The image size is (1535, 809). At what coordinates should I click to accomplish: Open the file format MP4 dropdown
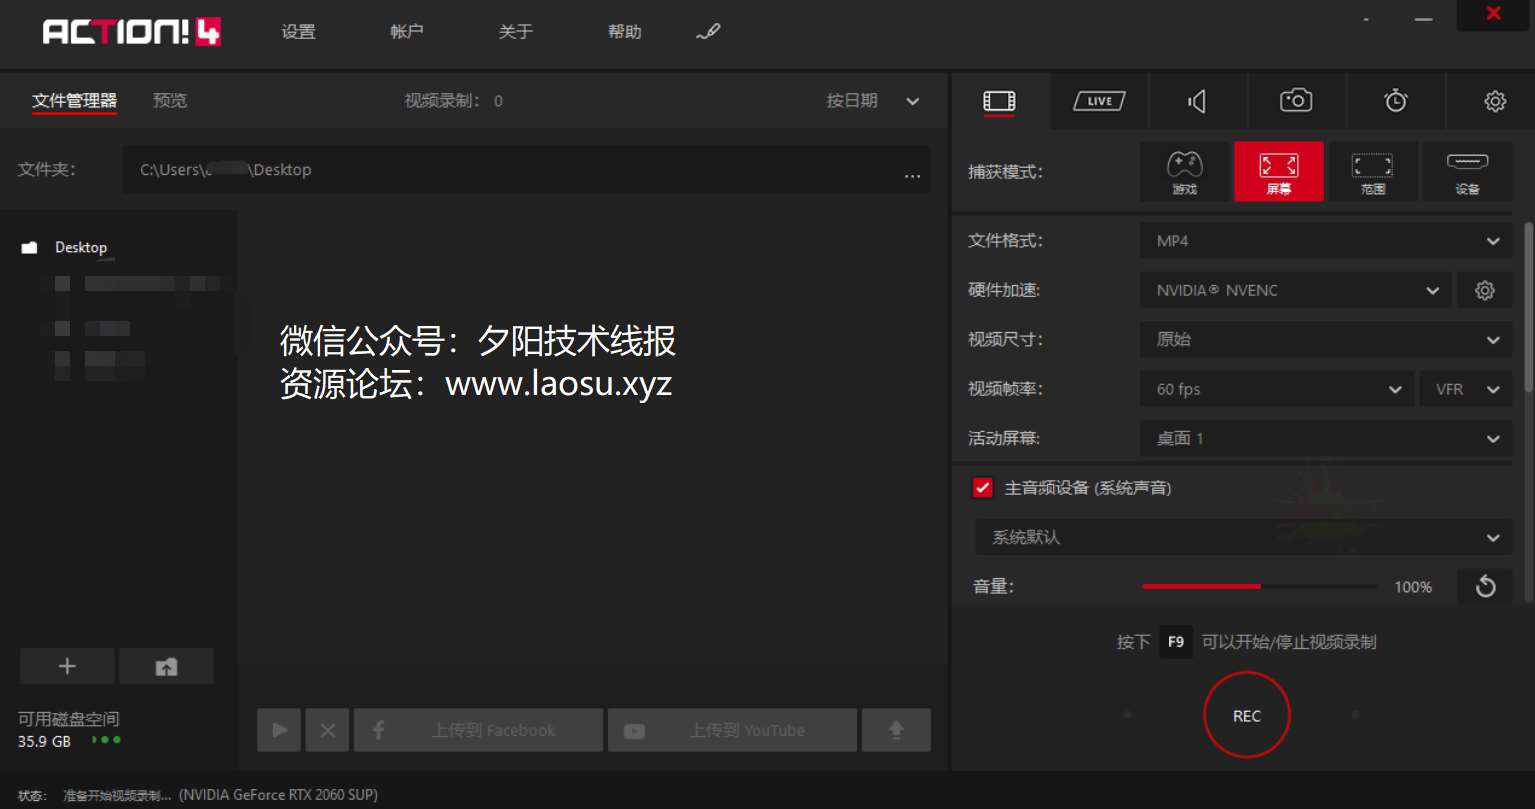tap(1326, 241)
